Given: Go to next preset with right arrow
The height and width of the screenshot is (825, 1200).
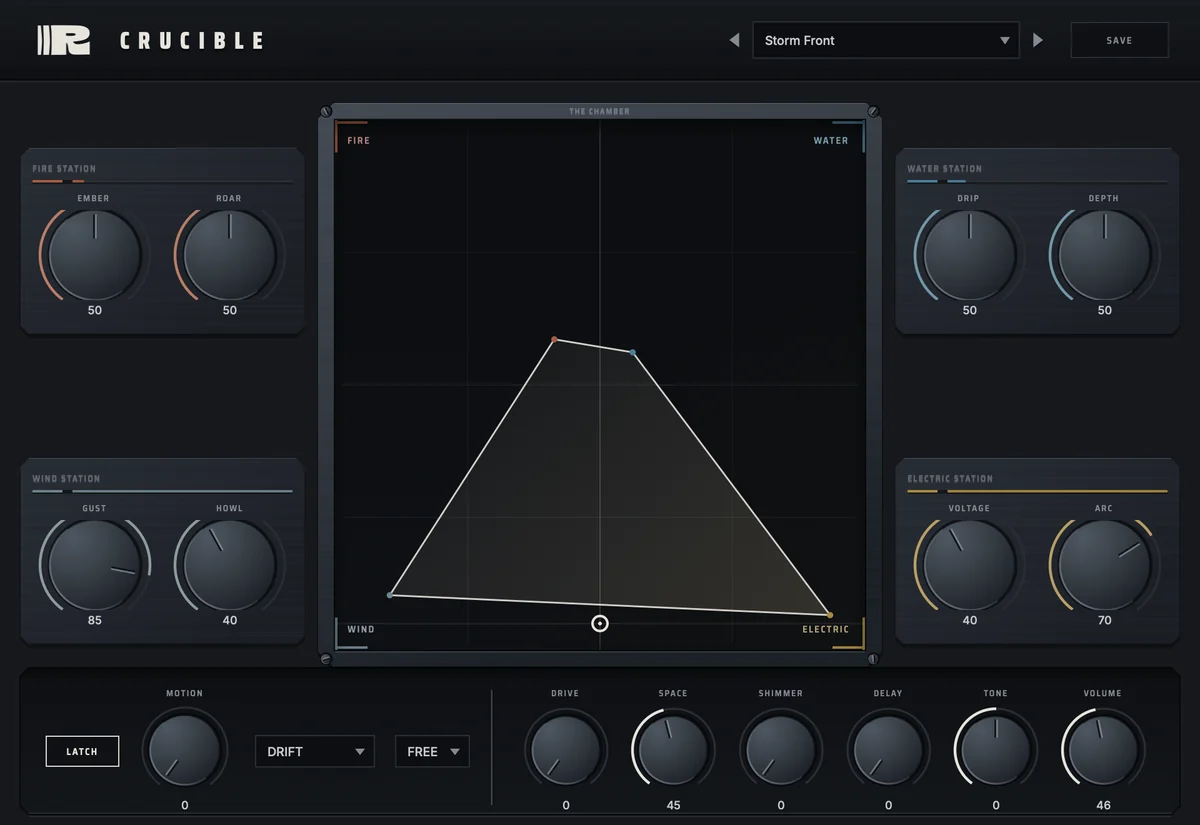Looking at the screenshot, I should pyautogui.click(x=1038, y=40).
